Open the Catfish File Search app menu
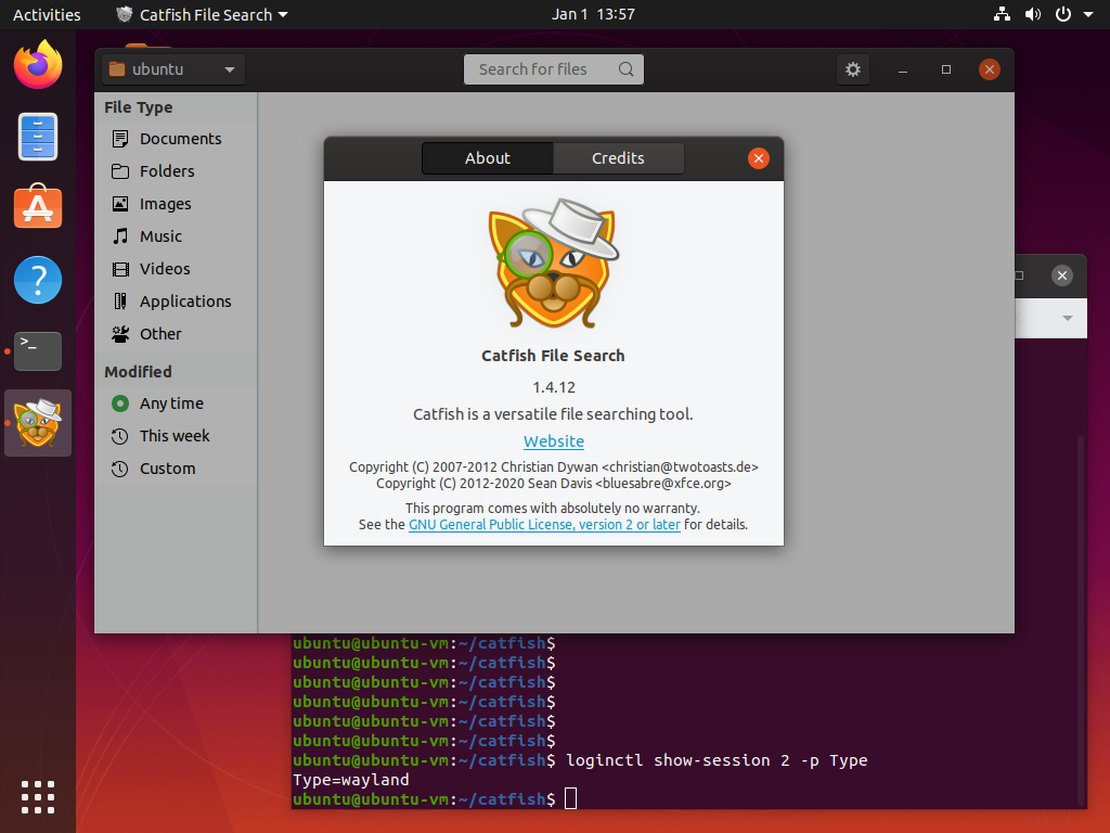Viewport: 1110px width, 833px height. pos(202,15)
